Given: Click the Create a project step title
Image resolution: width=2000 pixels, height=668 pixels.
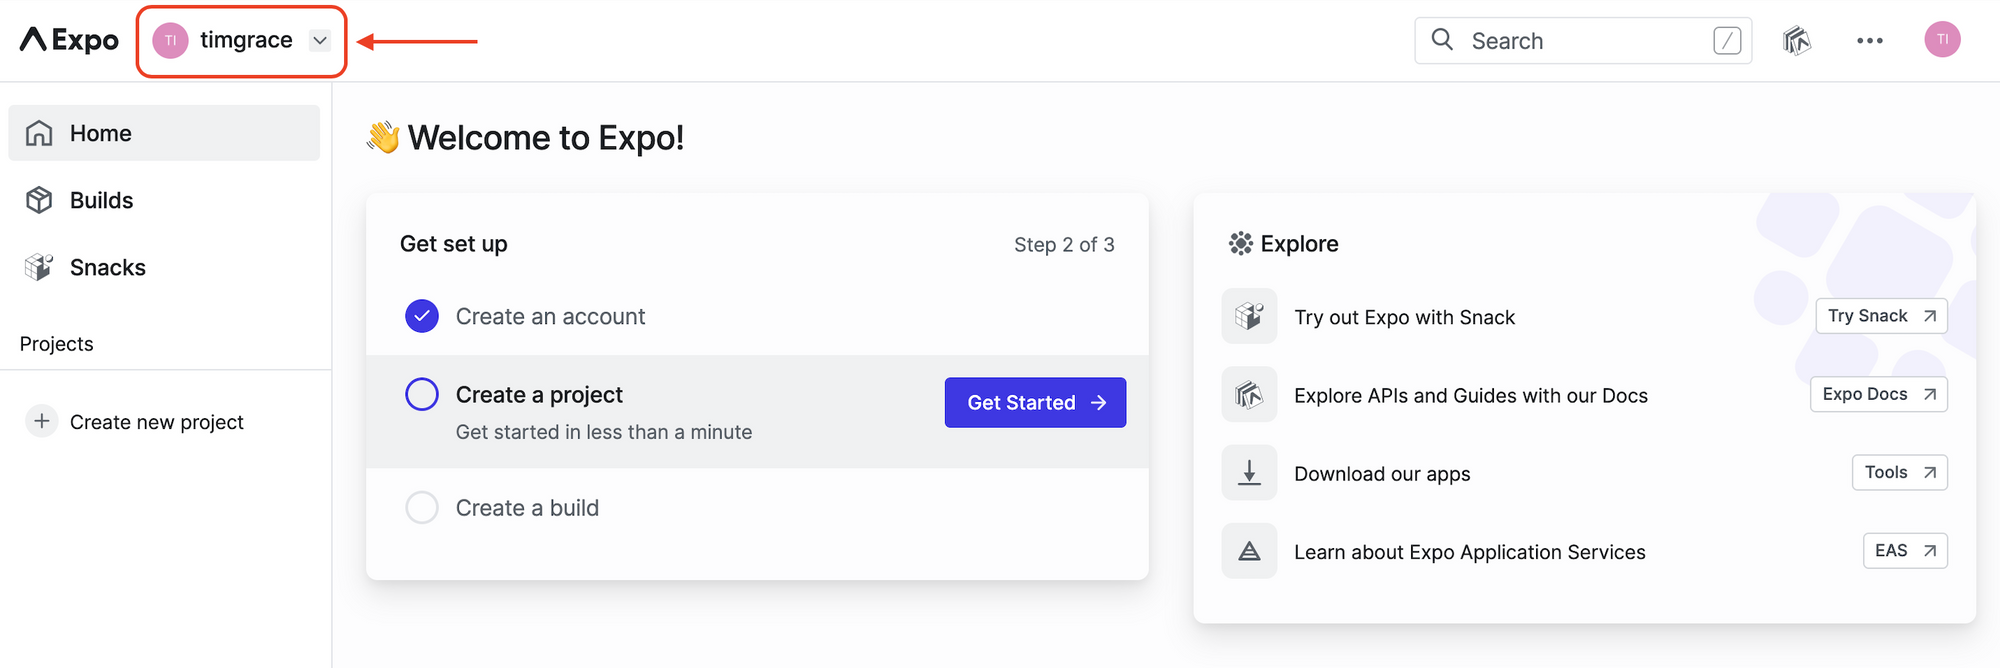Looking at the screenshot, I should click(539, 395).
